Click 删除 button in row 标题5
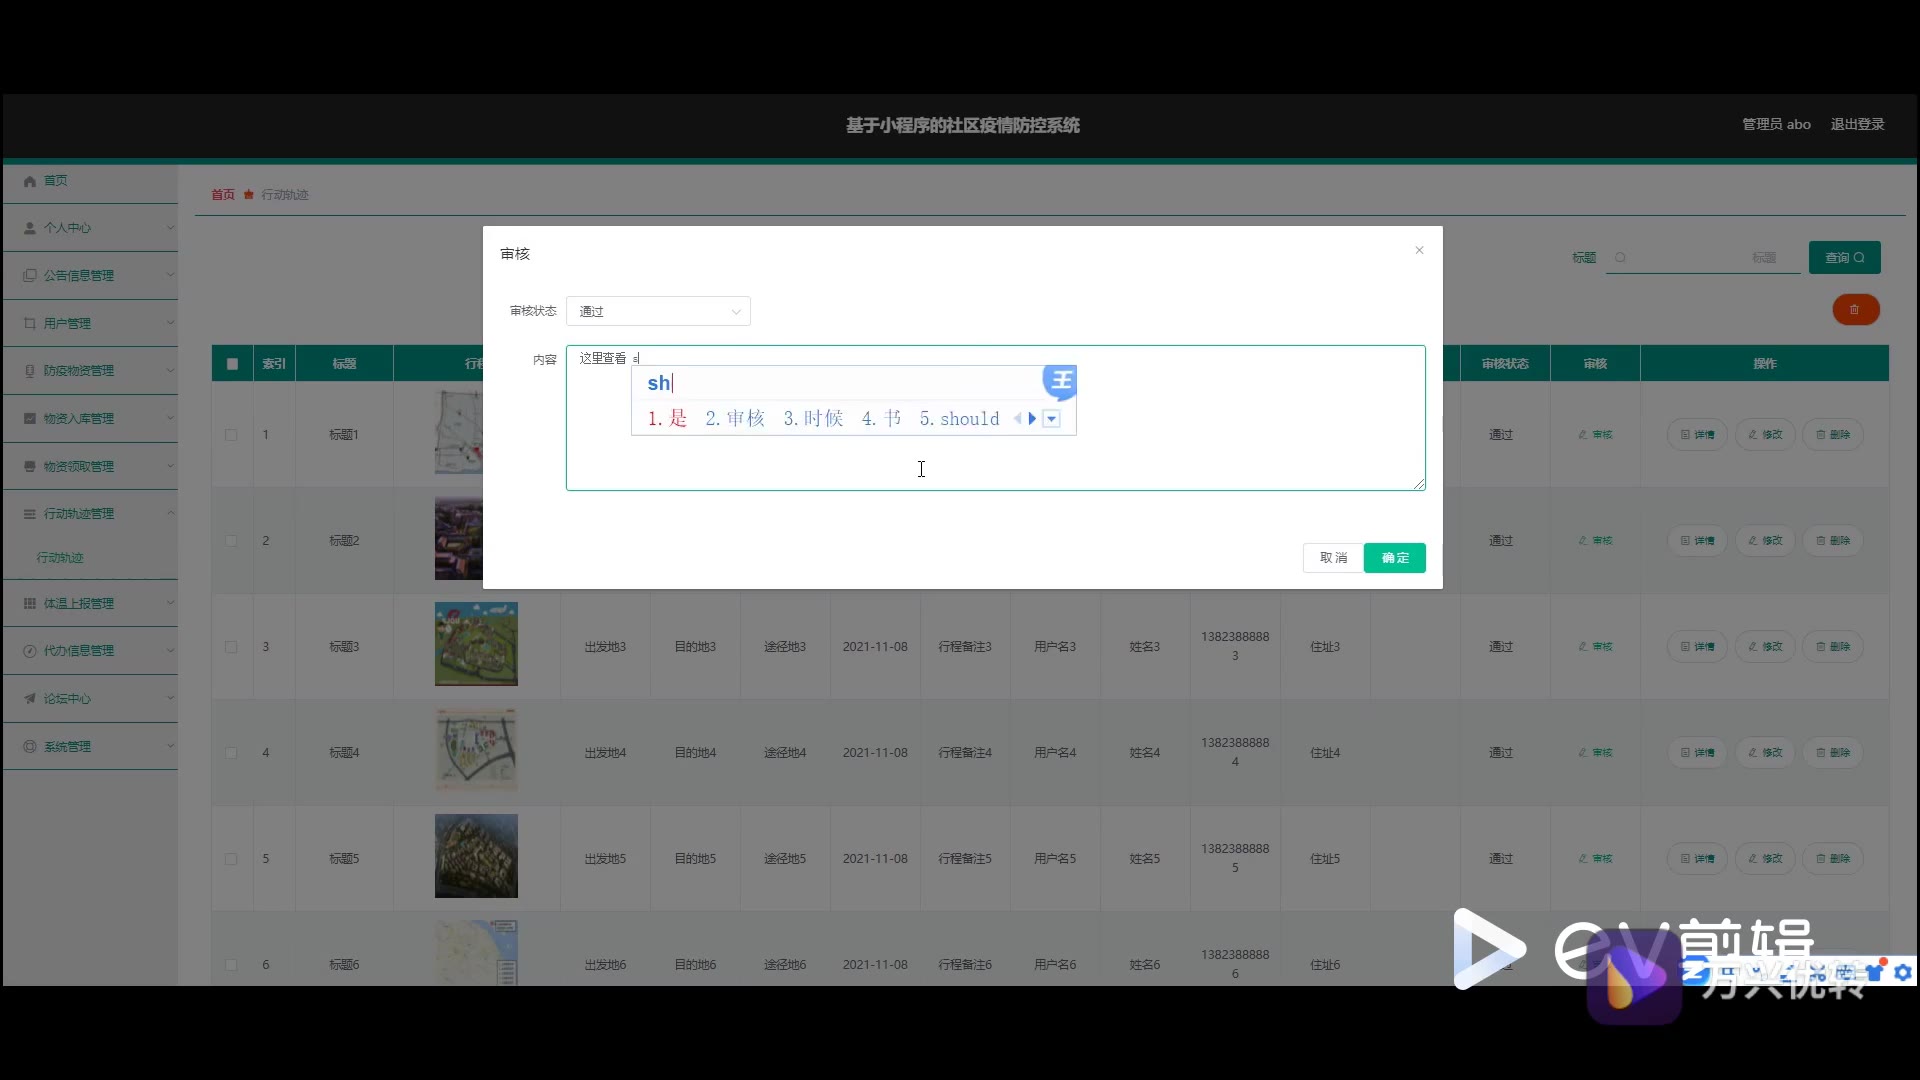The image size is (1920, 1080). tap(1833, 859)
